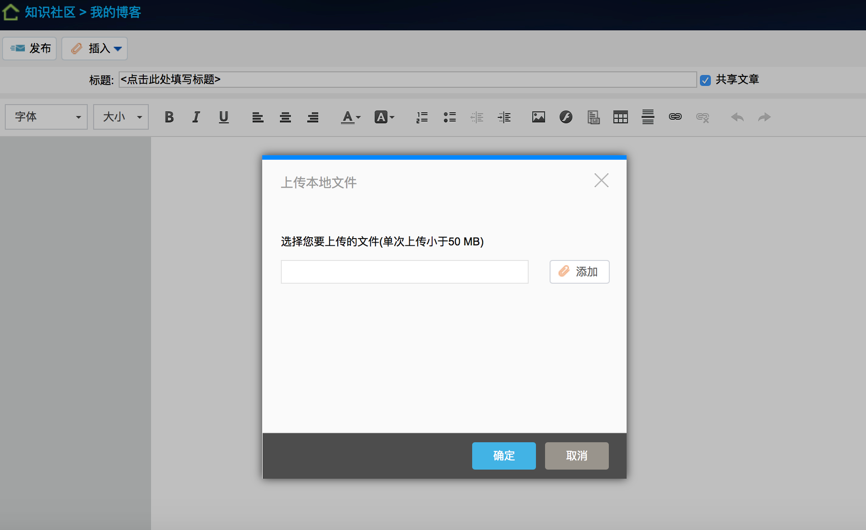The height and width of the screenshot is (530, 866).
Task: Insert a hyperlink
Action: [x=675, y=117]
